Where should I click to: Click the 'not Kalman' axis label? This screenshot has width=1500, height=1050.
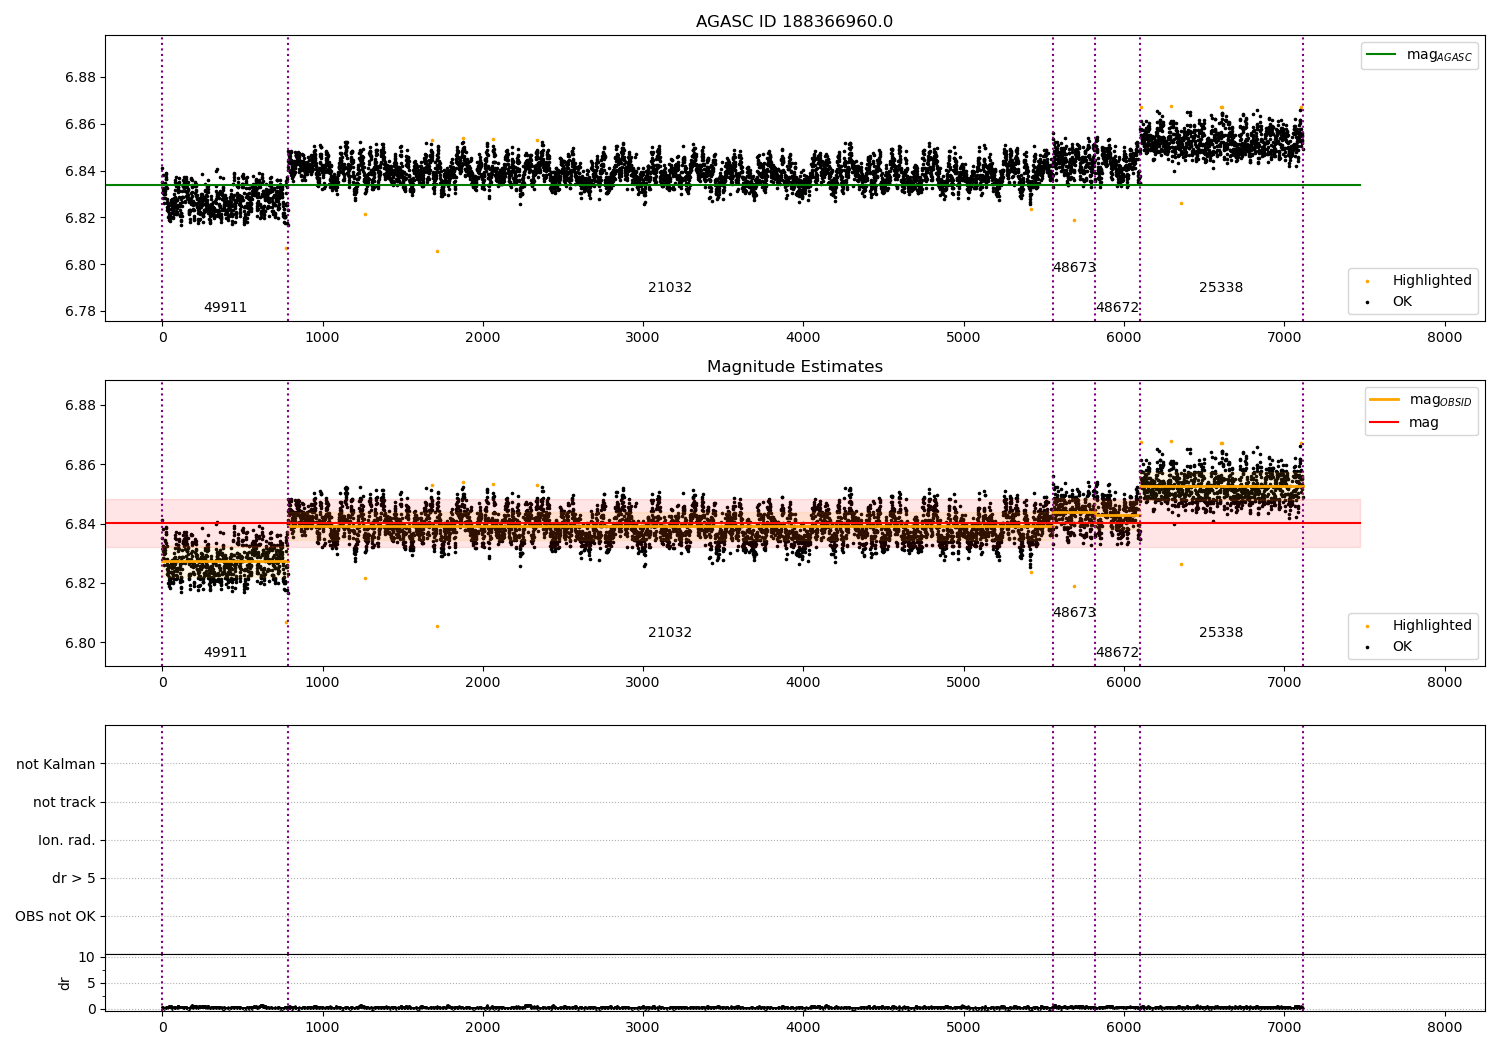56,765
